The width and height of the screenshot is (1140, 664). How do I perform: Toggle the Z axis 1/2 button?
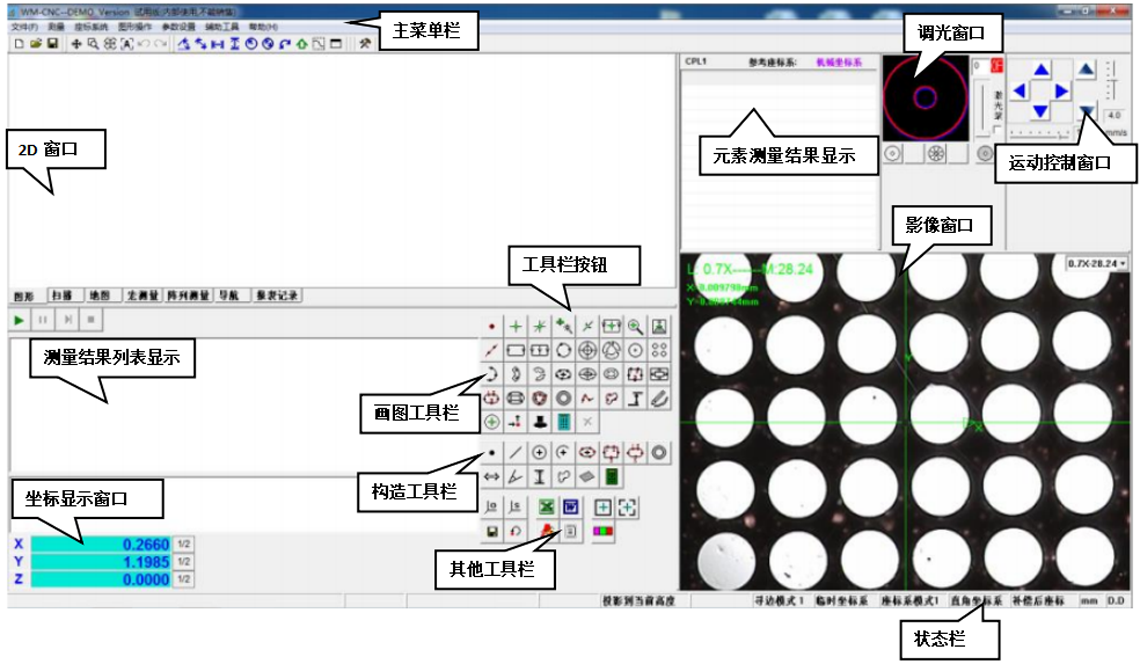point(184,579)
